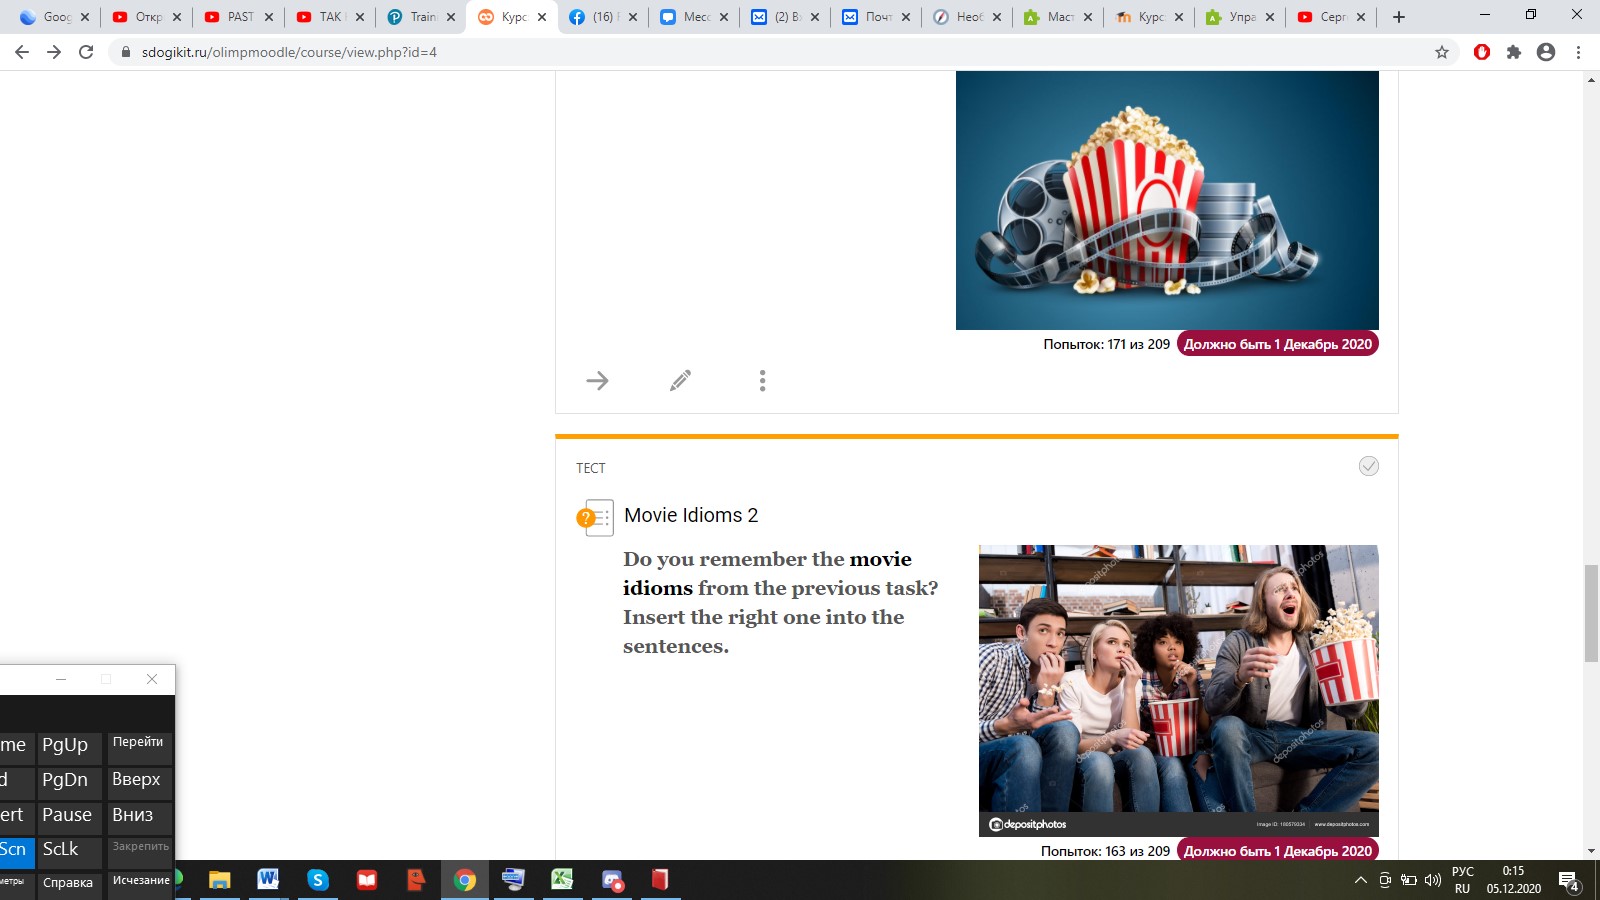Click the upper 'Должно быть 1 Декабрь 2020' badge
Screen dimensions: 1600x900
pos(1277,344)
